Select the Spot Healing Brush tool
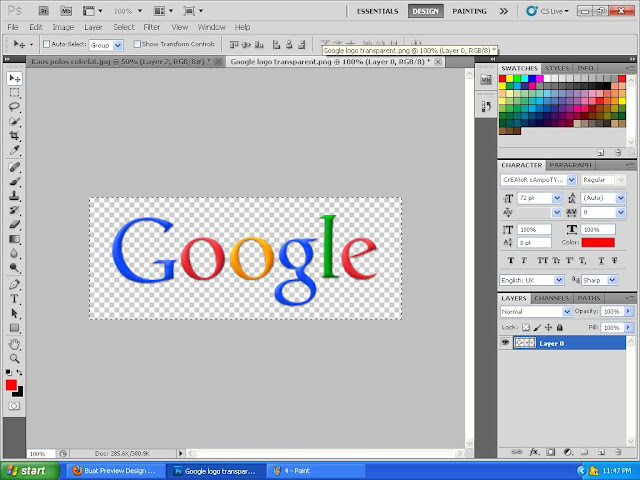This screenshot has height=480, width=640. tap(14, 167)
